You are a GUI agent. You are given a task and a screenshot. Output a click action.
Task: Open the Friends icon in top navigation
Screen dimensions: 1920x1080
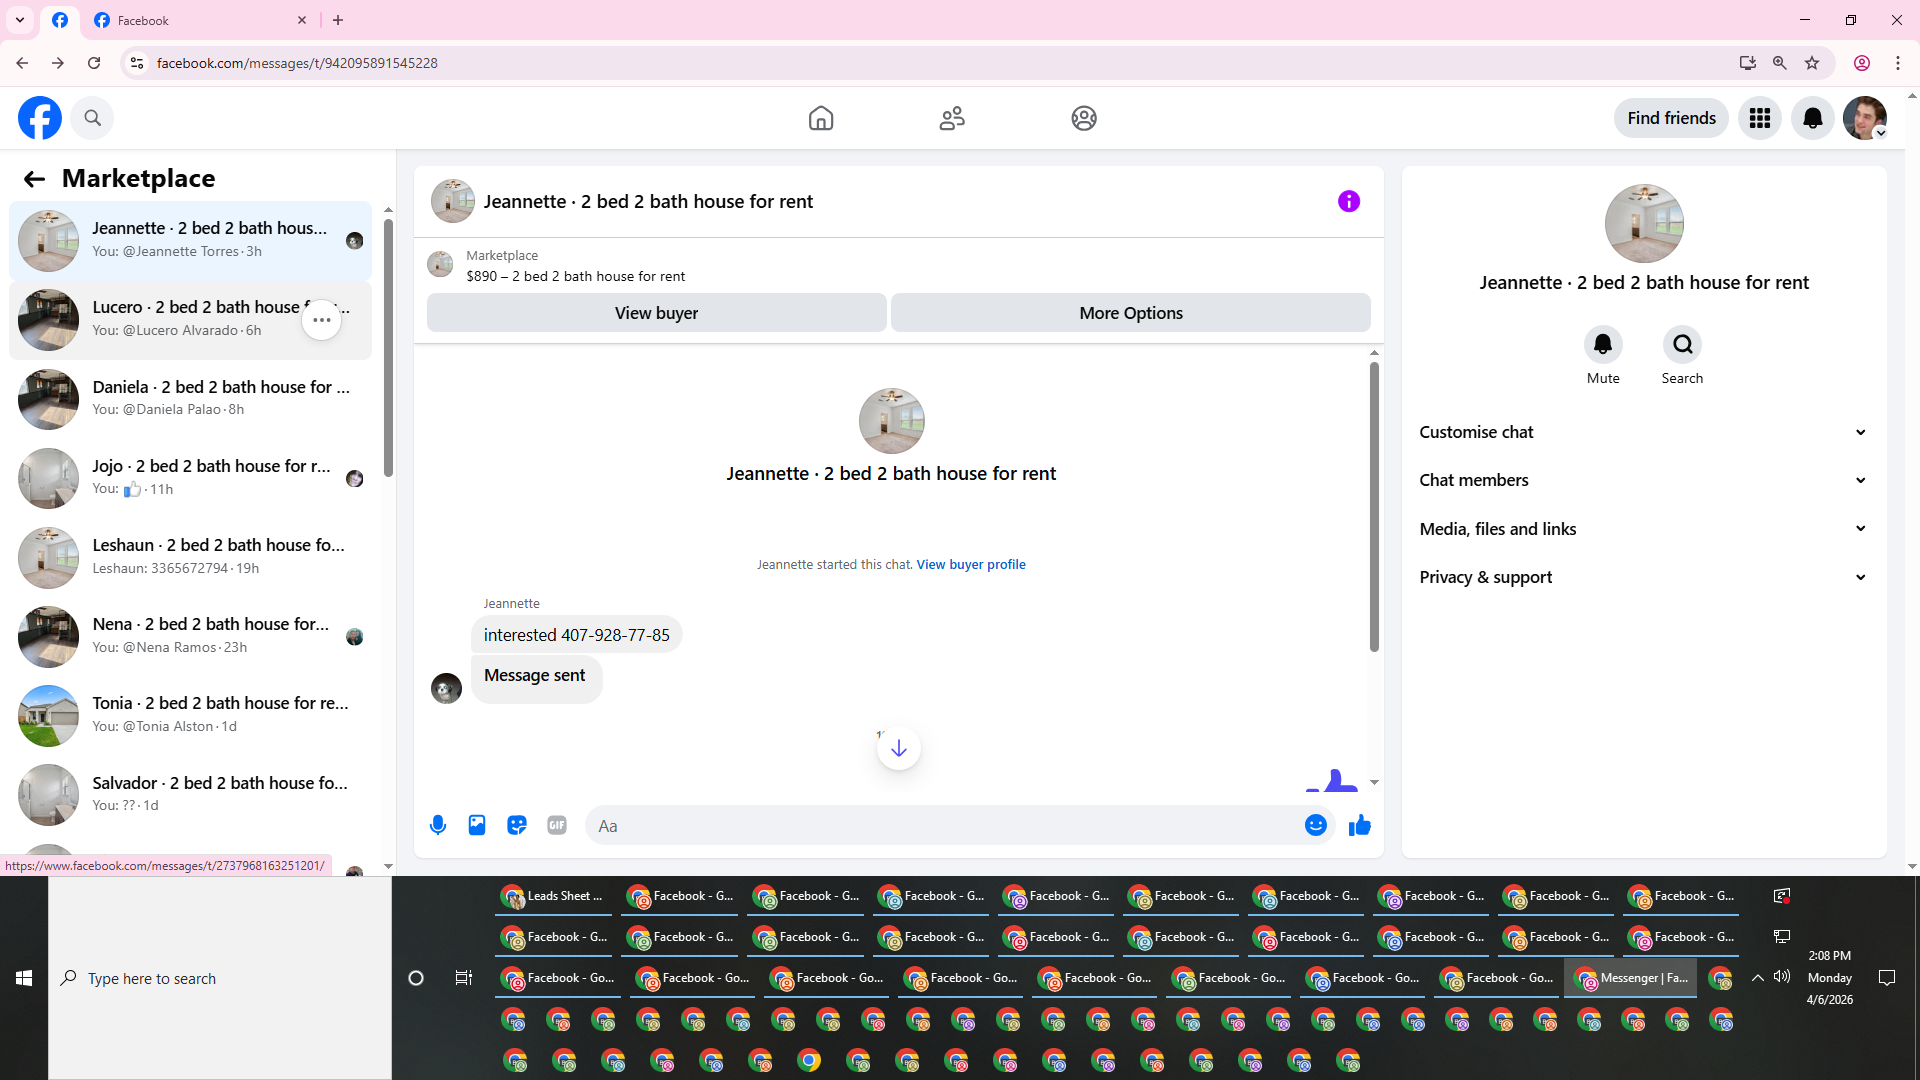(952, 118)
